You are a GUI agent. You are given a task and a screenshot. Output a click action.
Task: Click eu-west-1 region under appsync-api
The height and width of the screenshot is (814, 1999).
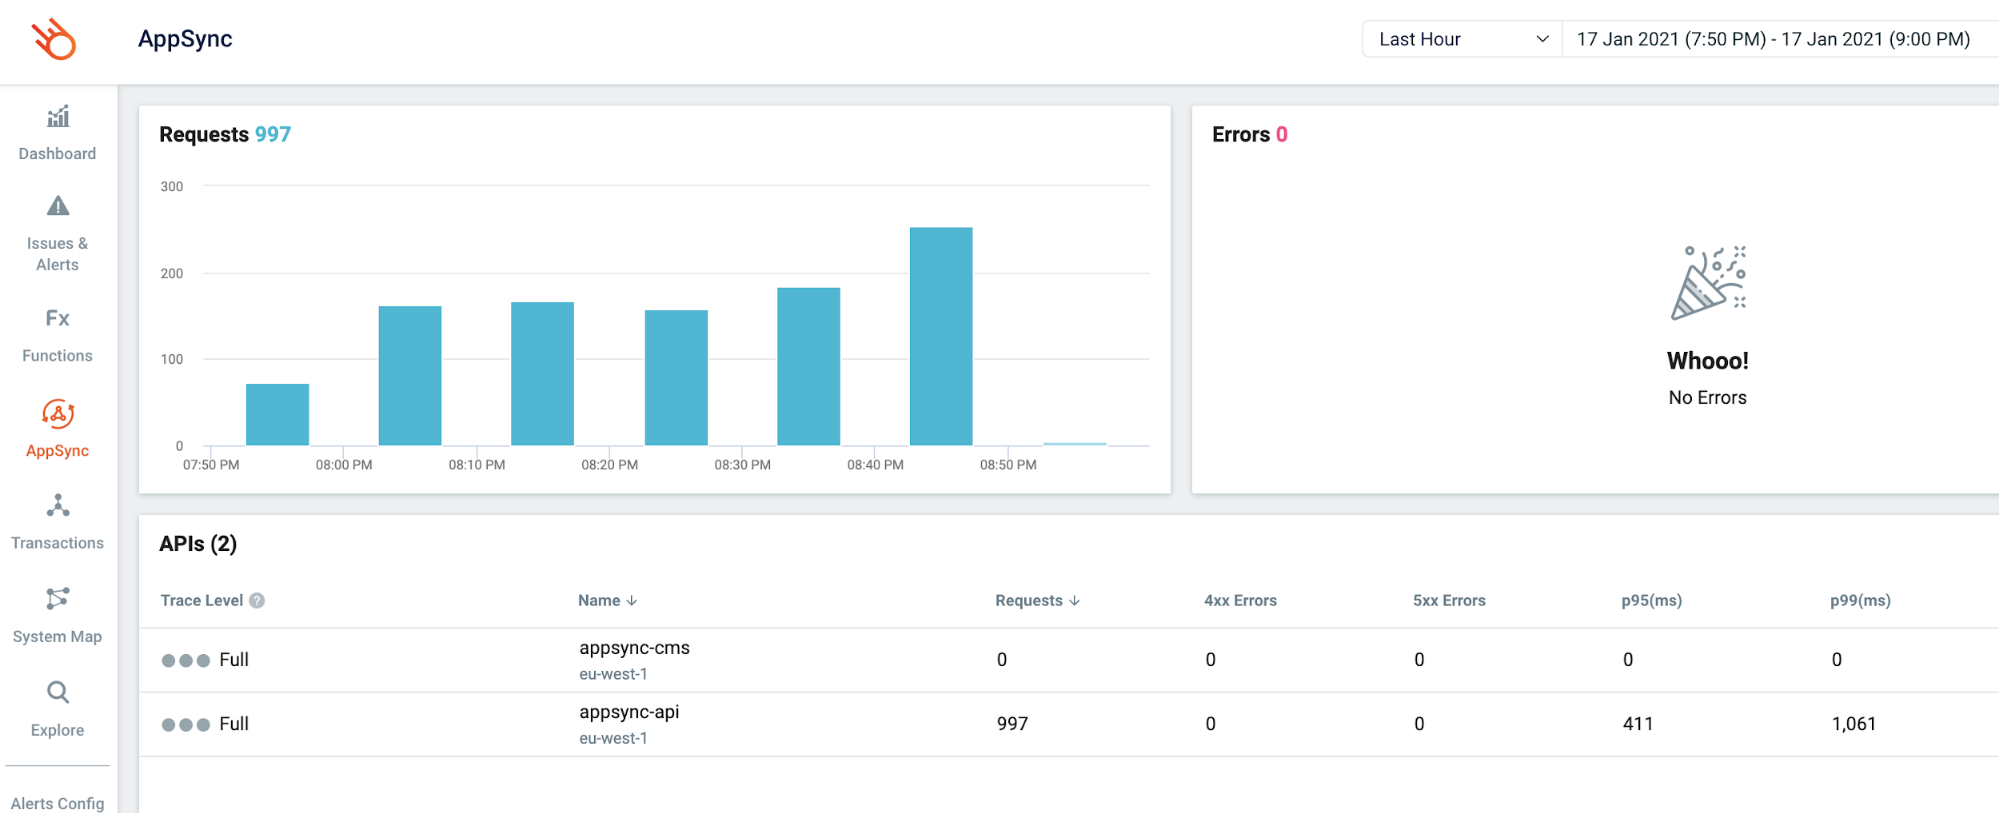(613, 738)
